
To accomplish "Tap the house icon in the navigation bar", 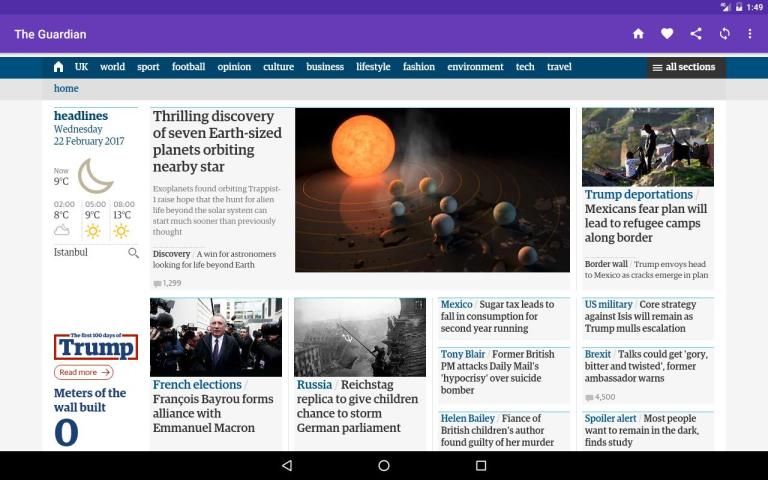I will (58, 67).
